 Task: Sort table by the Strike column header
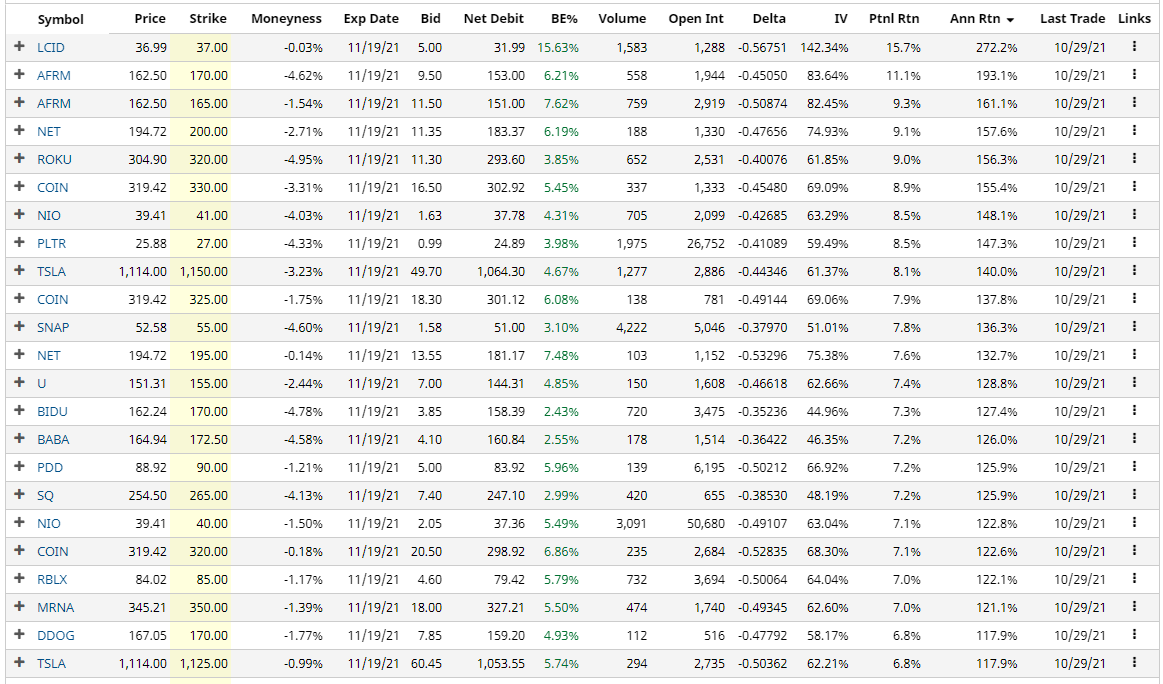208,19
